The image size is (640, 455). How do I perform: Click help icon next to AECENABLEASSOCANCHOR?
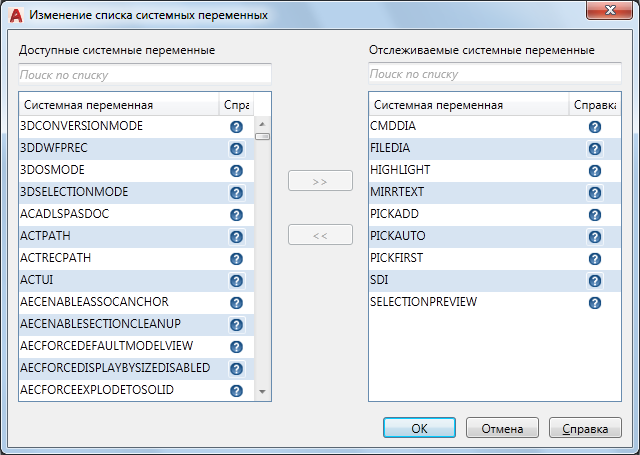tap(237, 302)
